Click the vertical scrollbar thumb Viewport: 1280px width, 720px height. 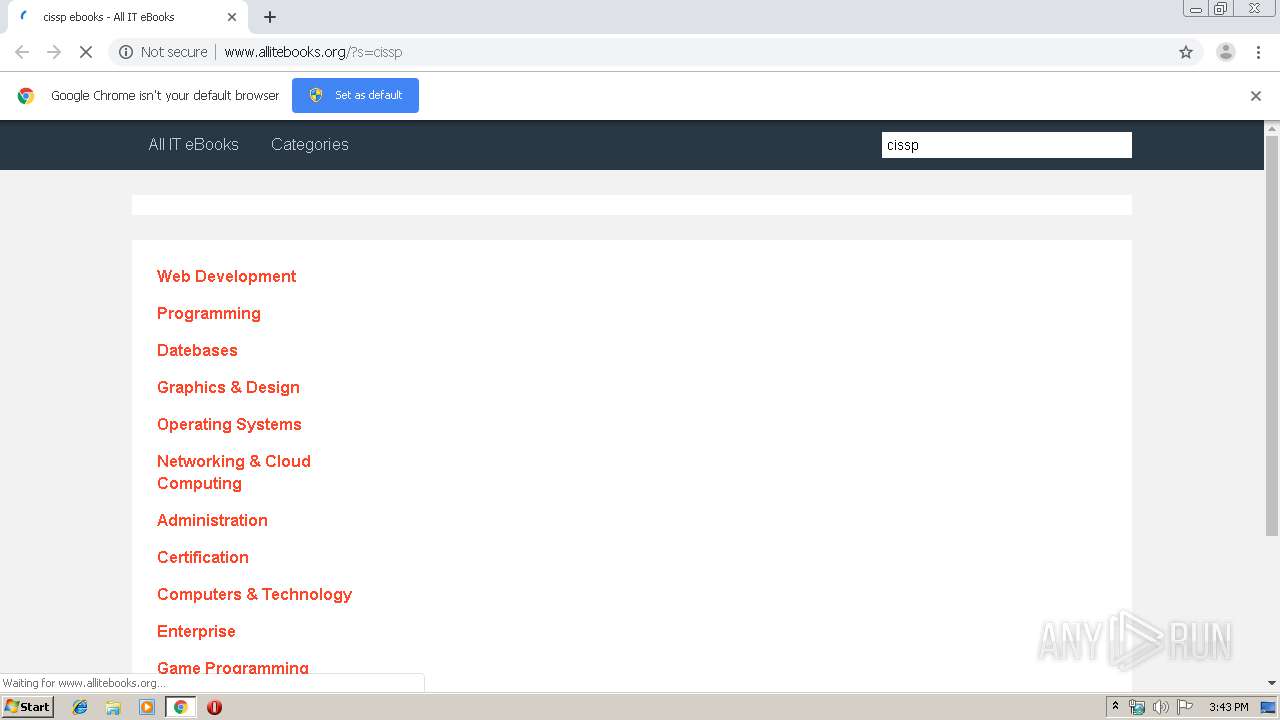1272,336
